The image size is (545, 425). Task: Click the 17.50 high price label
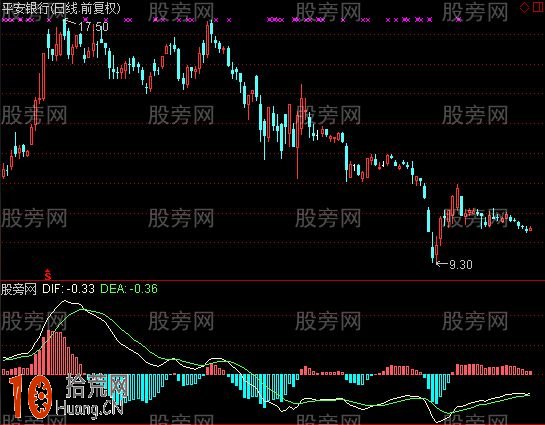click(93, 27)
